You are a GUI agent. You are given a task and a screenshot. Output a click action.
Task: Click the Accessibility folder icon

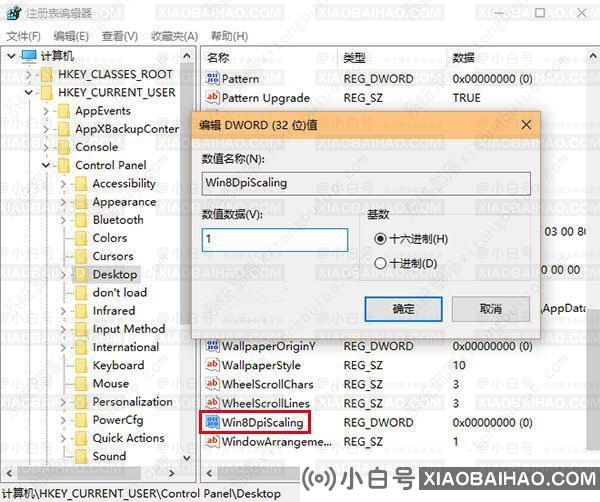pos(81,184)
